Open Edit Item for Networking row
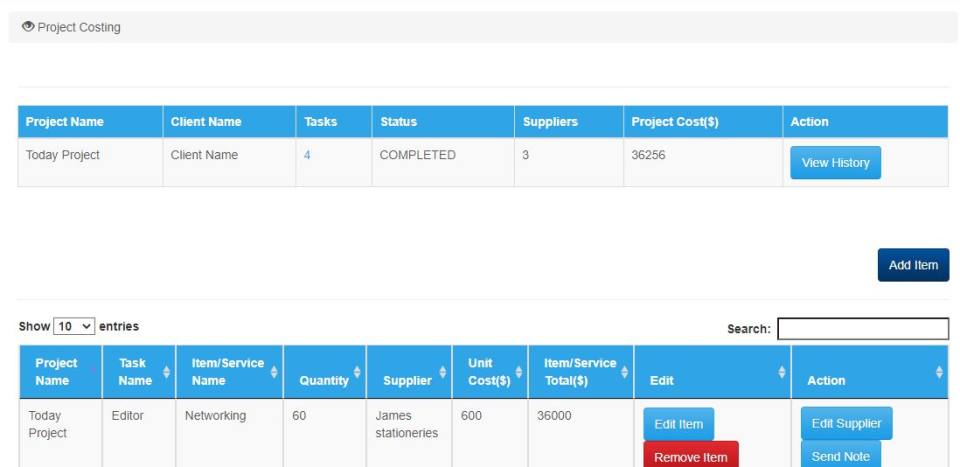 678,424
